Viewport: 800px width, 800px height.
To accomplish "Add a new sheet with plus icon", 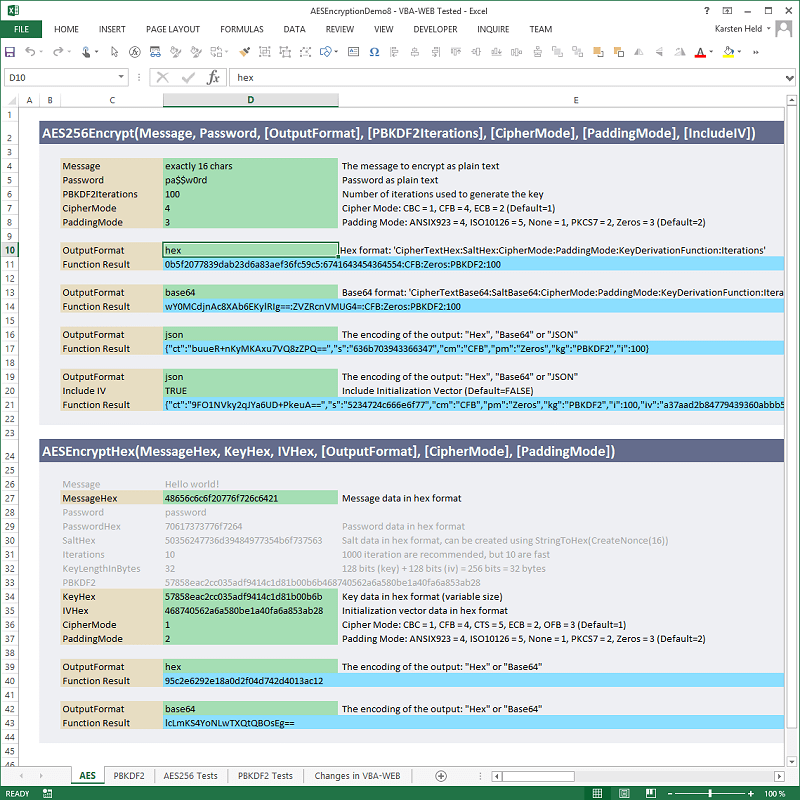I will pyautogui.click(x=441, y=775).
